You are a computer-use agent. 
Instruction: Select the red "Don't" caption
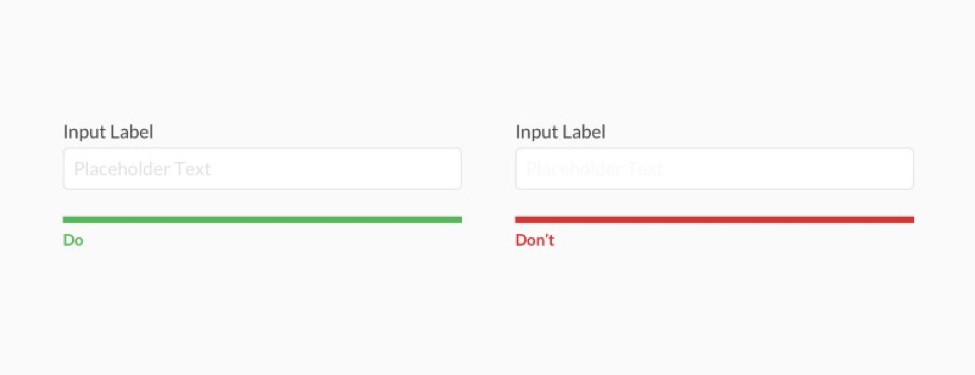coord(535,240)
